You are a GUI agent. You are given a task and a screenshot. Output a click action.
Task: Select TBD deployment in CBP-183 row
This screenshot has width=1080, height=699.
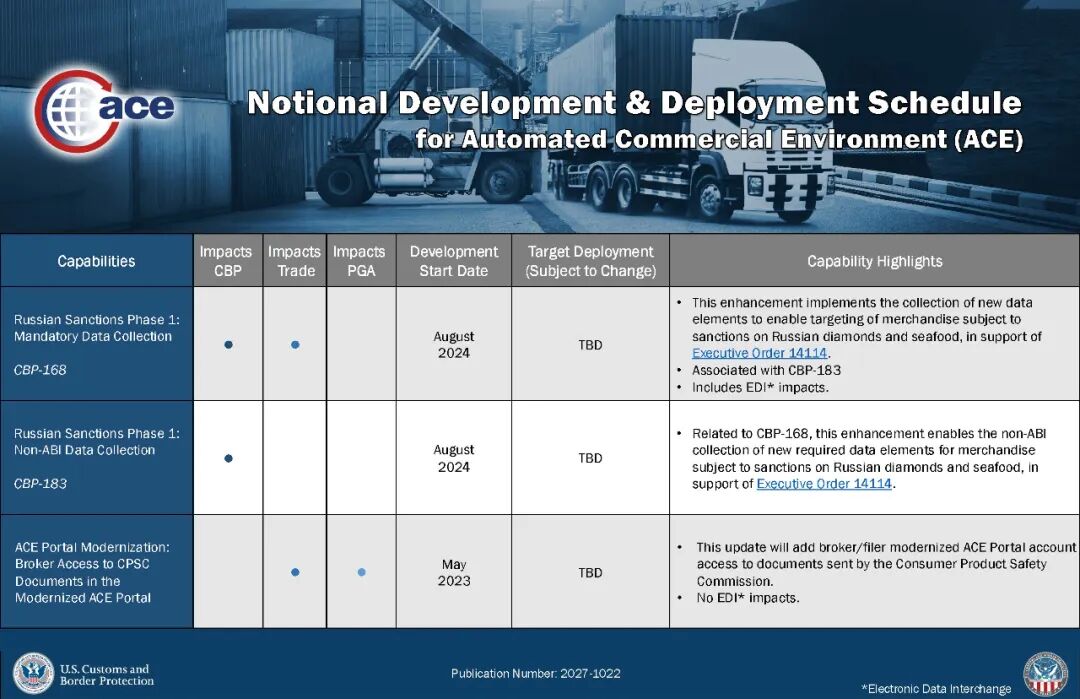[x=590, y=458]
